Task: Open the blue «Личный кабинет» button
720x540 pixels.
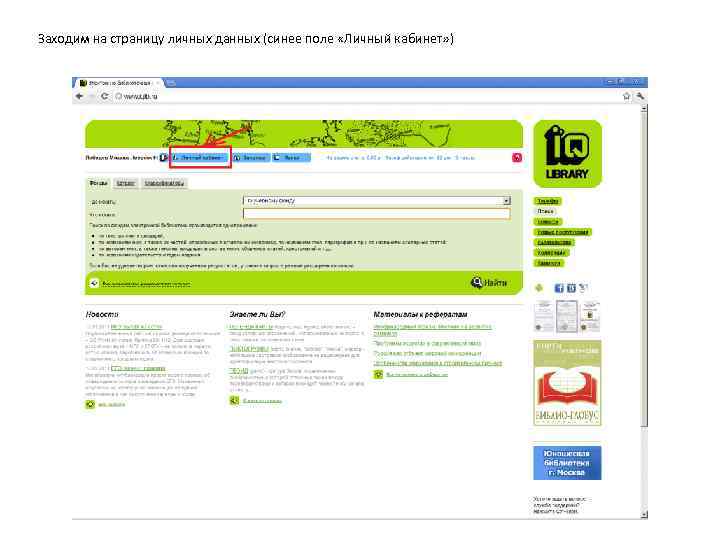Action: coord(200,158)
